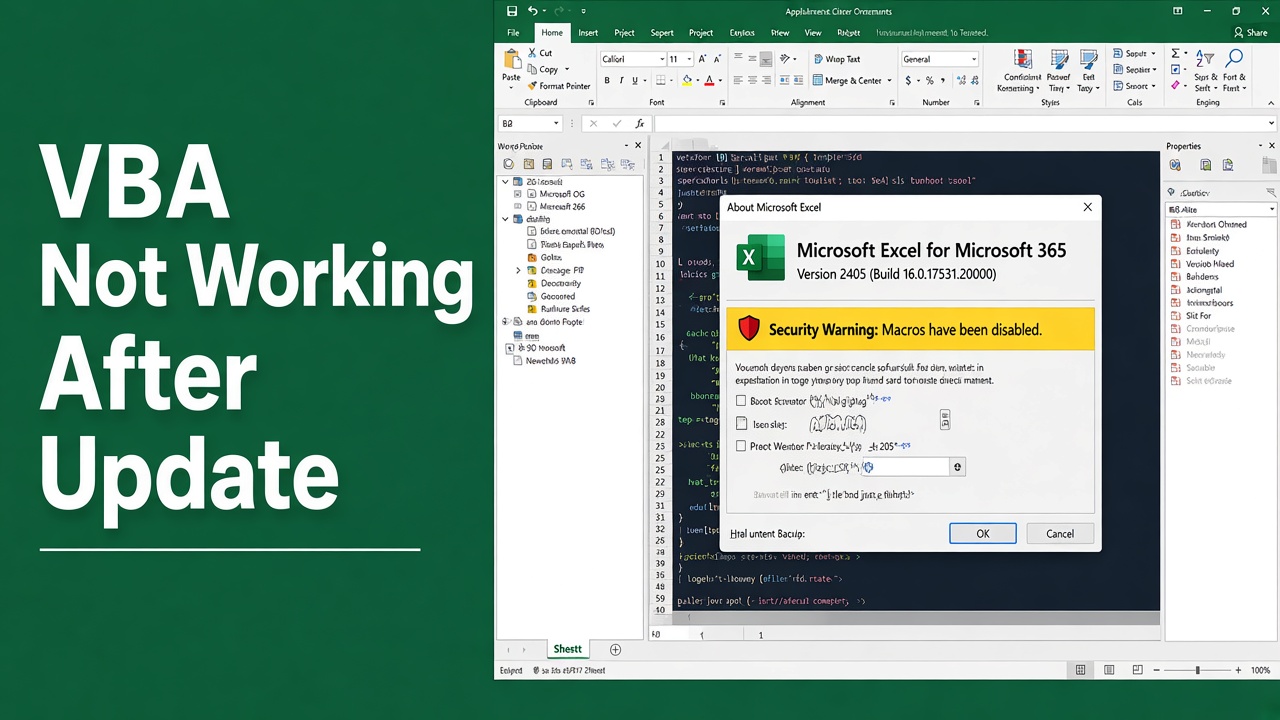Click Cancel in About Microsoft Excel dialog
This screenshot has width=1280, height=720.
[x=1059, y=533]
